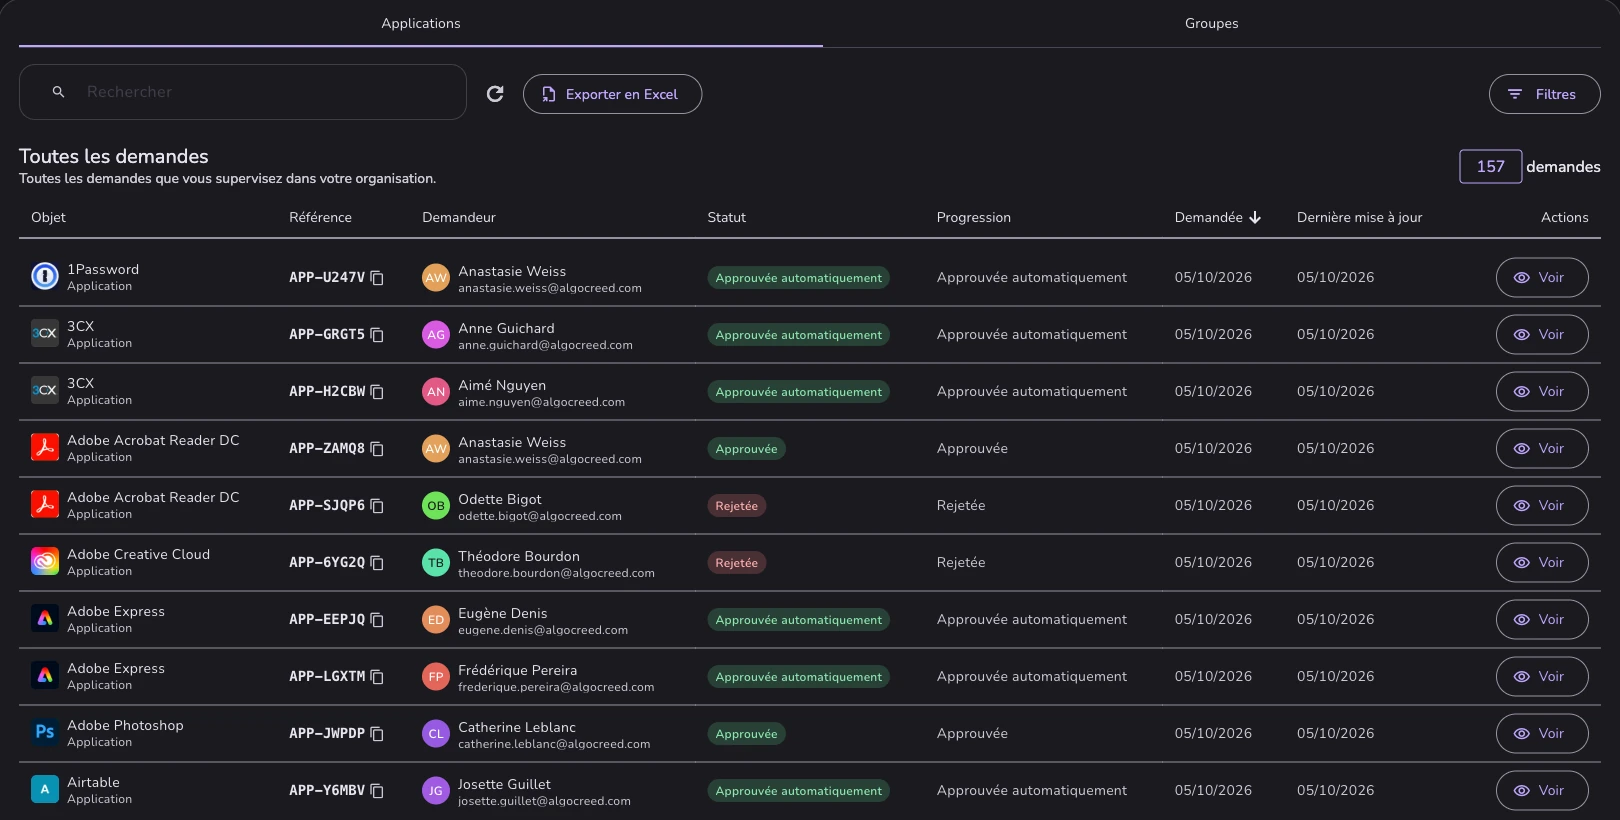This screenshot has width=1620, height=820.
Task: Click the Toutes les demandes heading
Action: (114, 156)
